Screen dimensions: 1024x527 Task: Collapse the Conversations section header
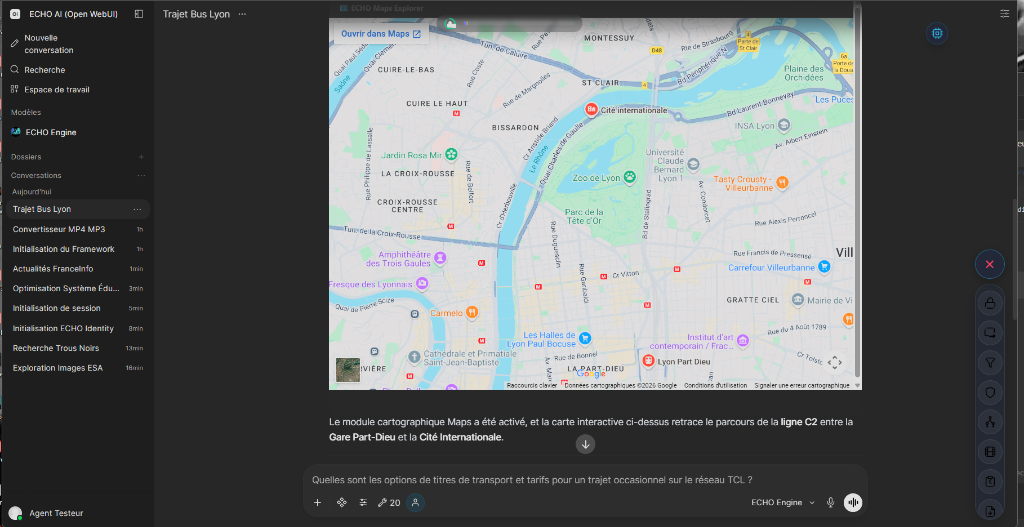pyautogui.click(x=36, y=176)
